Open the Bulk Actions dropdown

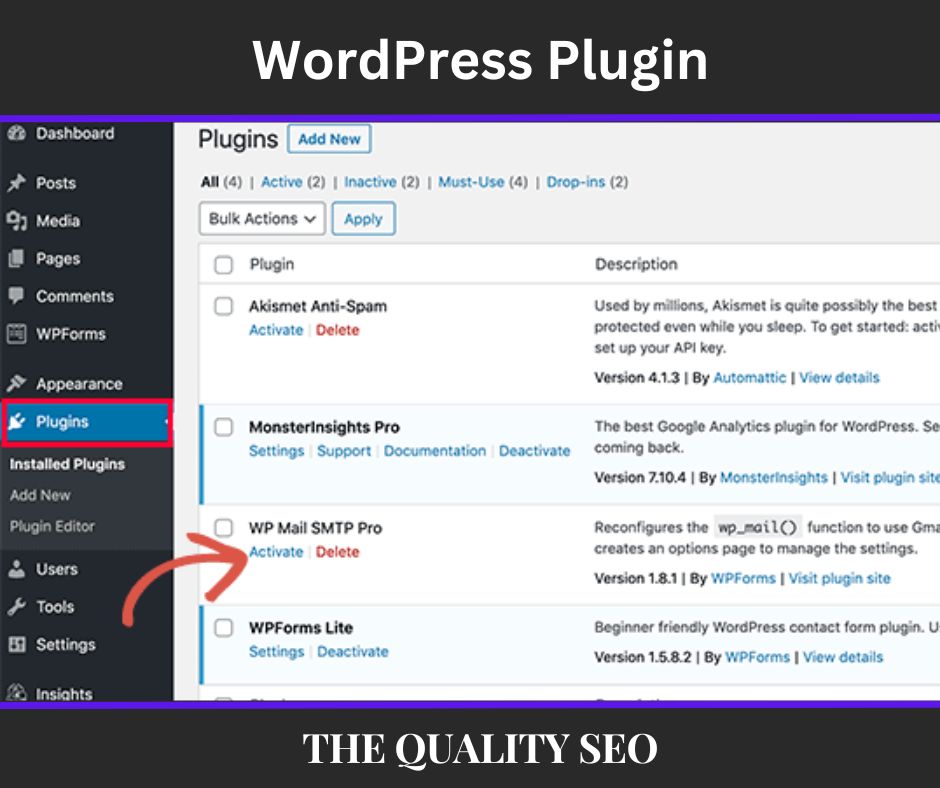(x=262, y=219)
